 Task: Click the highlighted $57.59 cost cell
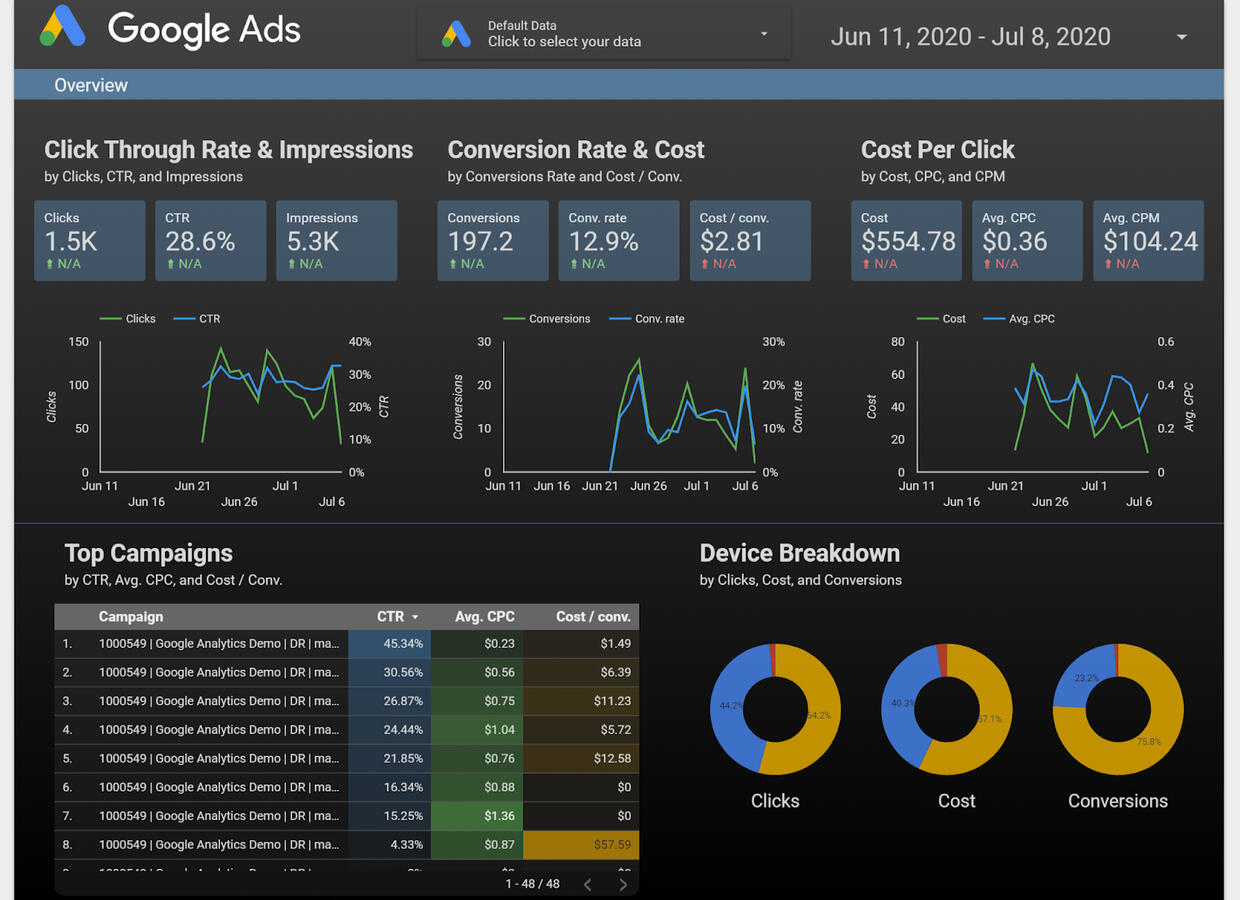[x=581, y=845]
